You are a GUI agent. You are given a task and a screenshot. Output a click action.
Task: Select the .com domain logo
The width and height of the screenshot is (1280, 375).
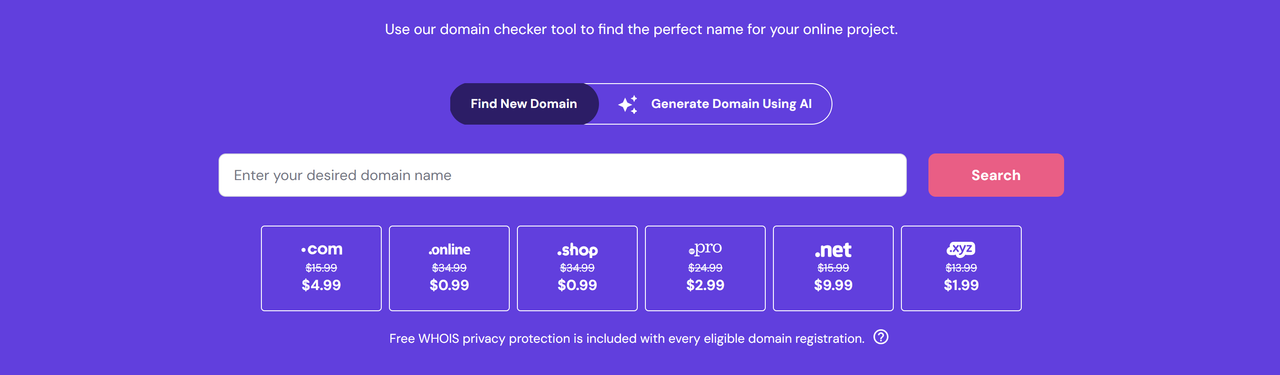pos(321,249)
